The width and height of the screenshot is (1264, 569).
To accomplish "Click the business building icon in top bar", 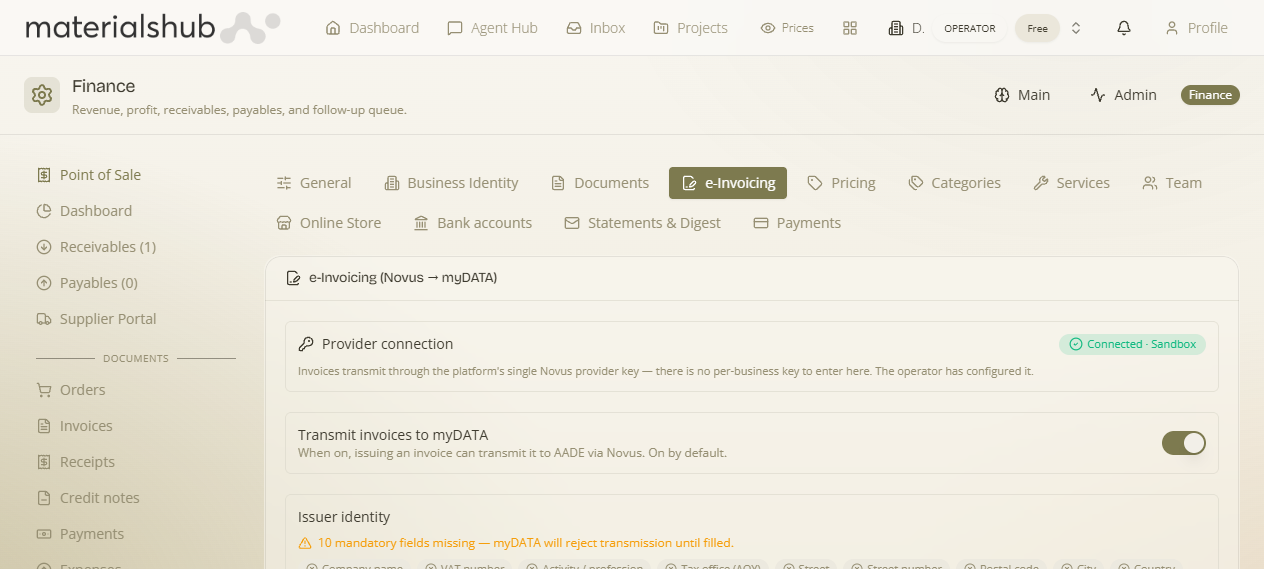I will coord(896,28).
